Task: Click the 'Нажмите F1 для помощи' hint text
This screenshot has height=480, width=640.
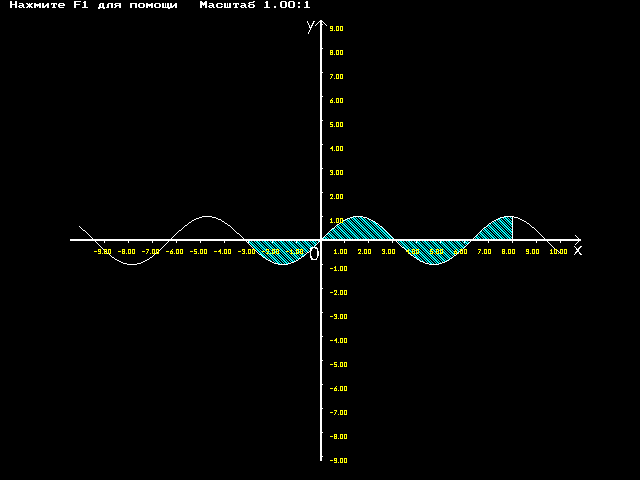Action: coord(93,5)
